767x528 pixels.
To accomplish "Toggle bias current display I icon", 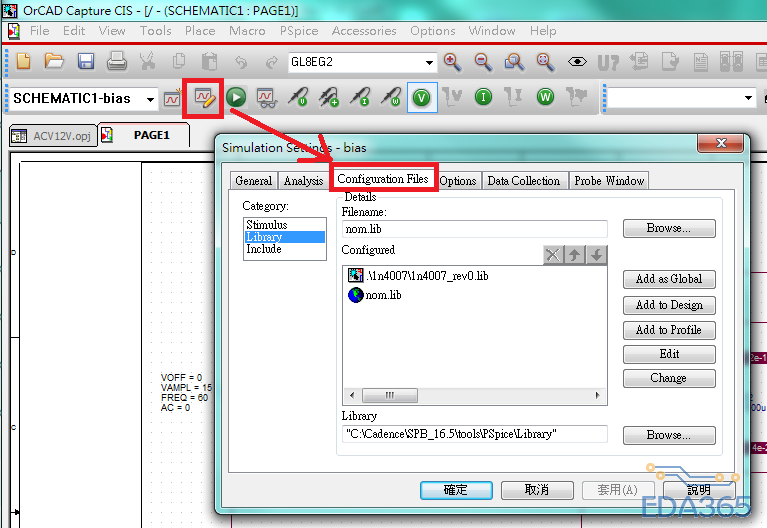I will pos(483,97).
